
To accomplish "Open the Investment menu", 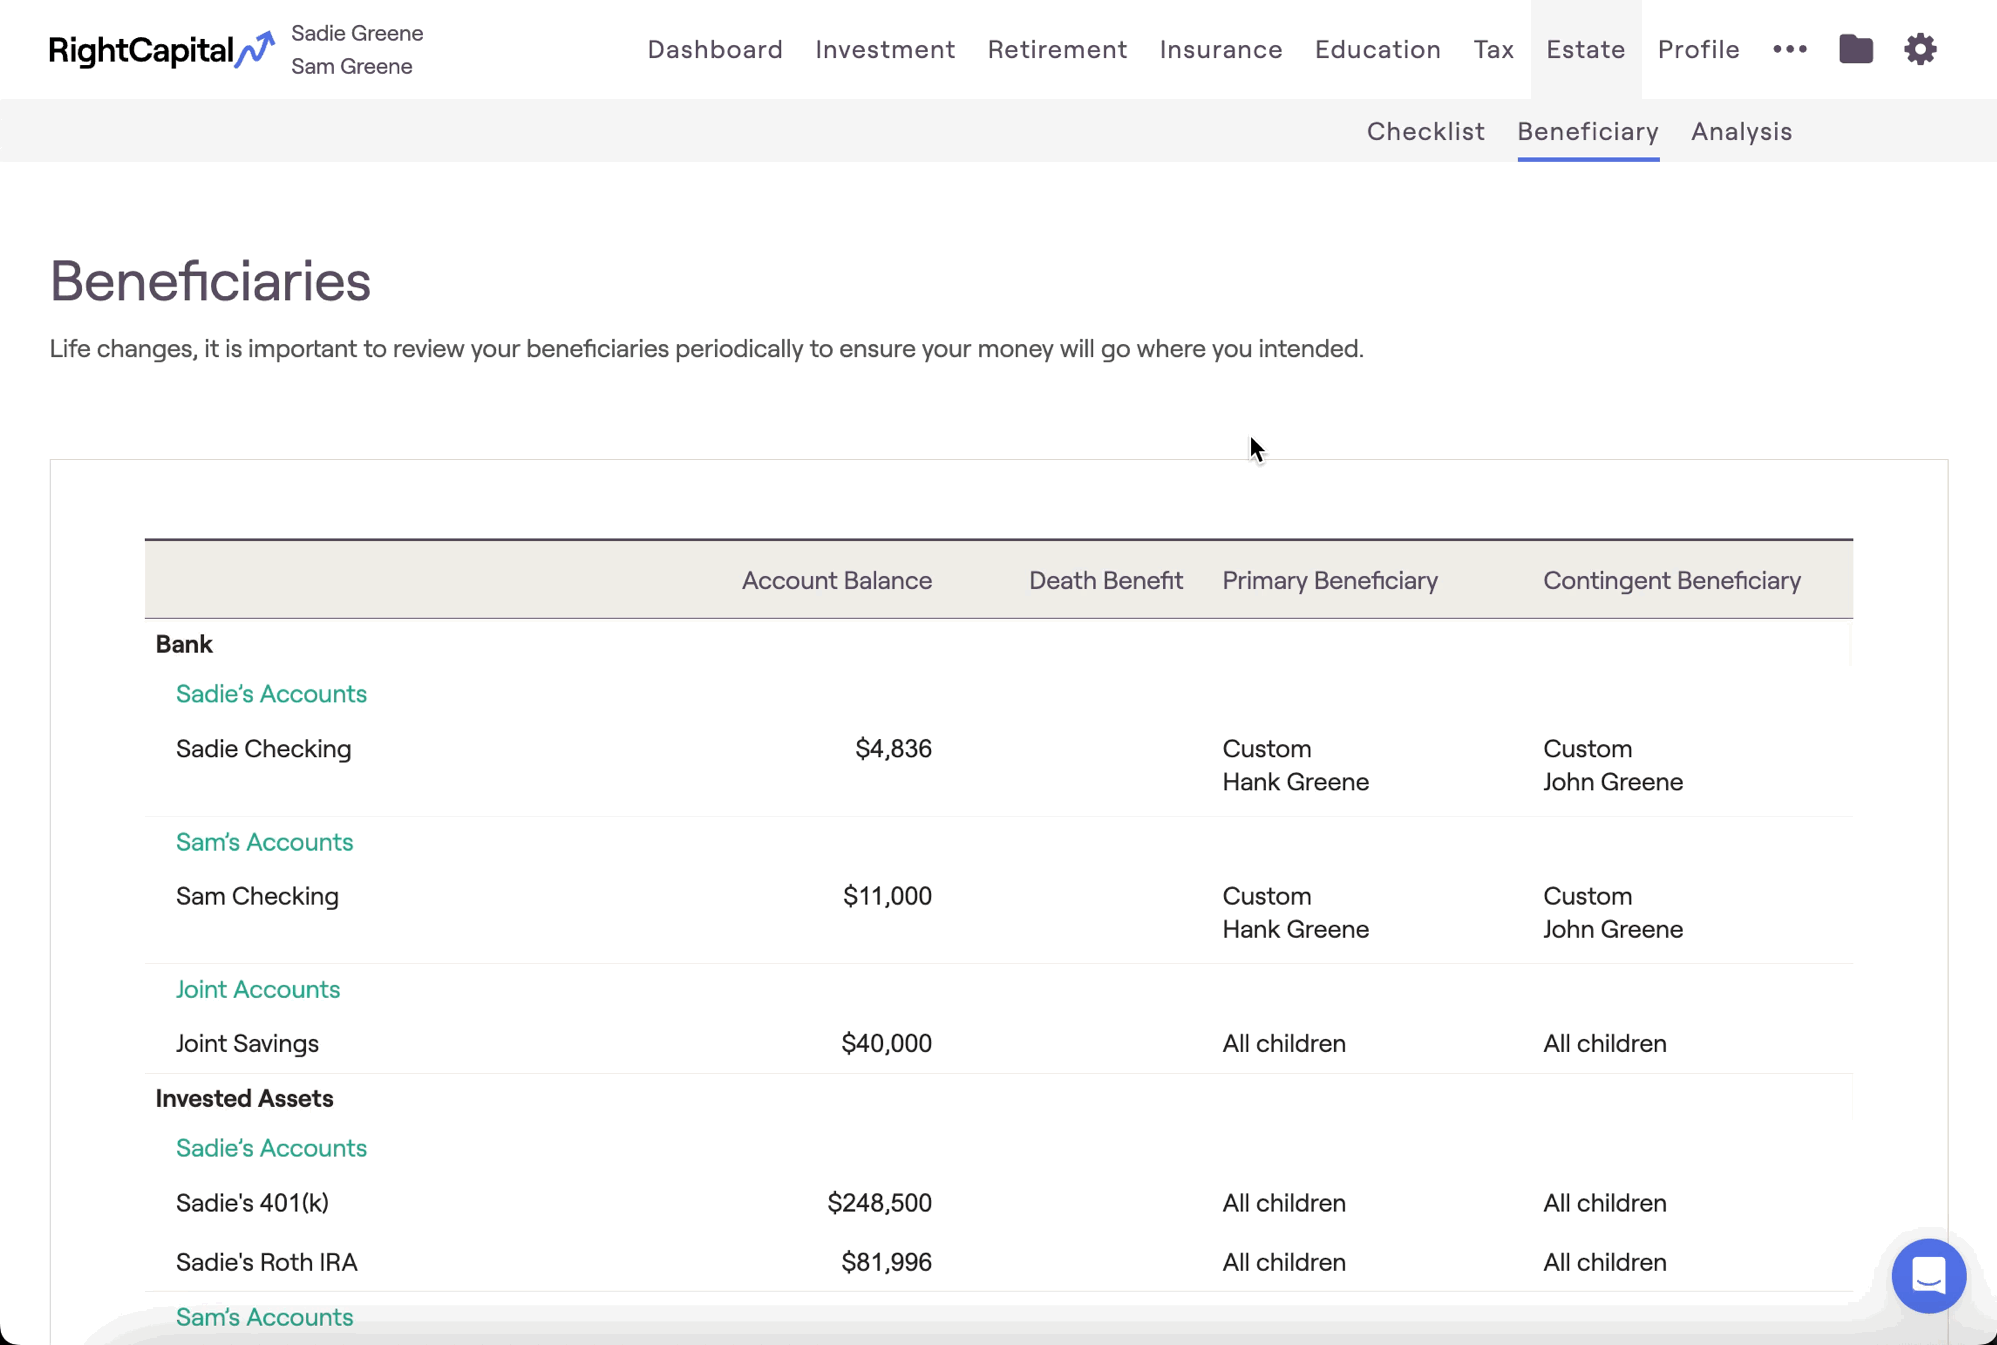I will (x=884, y=49).
